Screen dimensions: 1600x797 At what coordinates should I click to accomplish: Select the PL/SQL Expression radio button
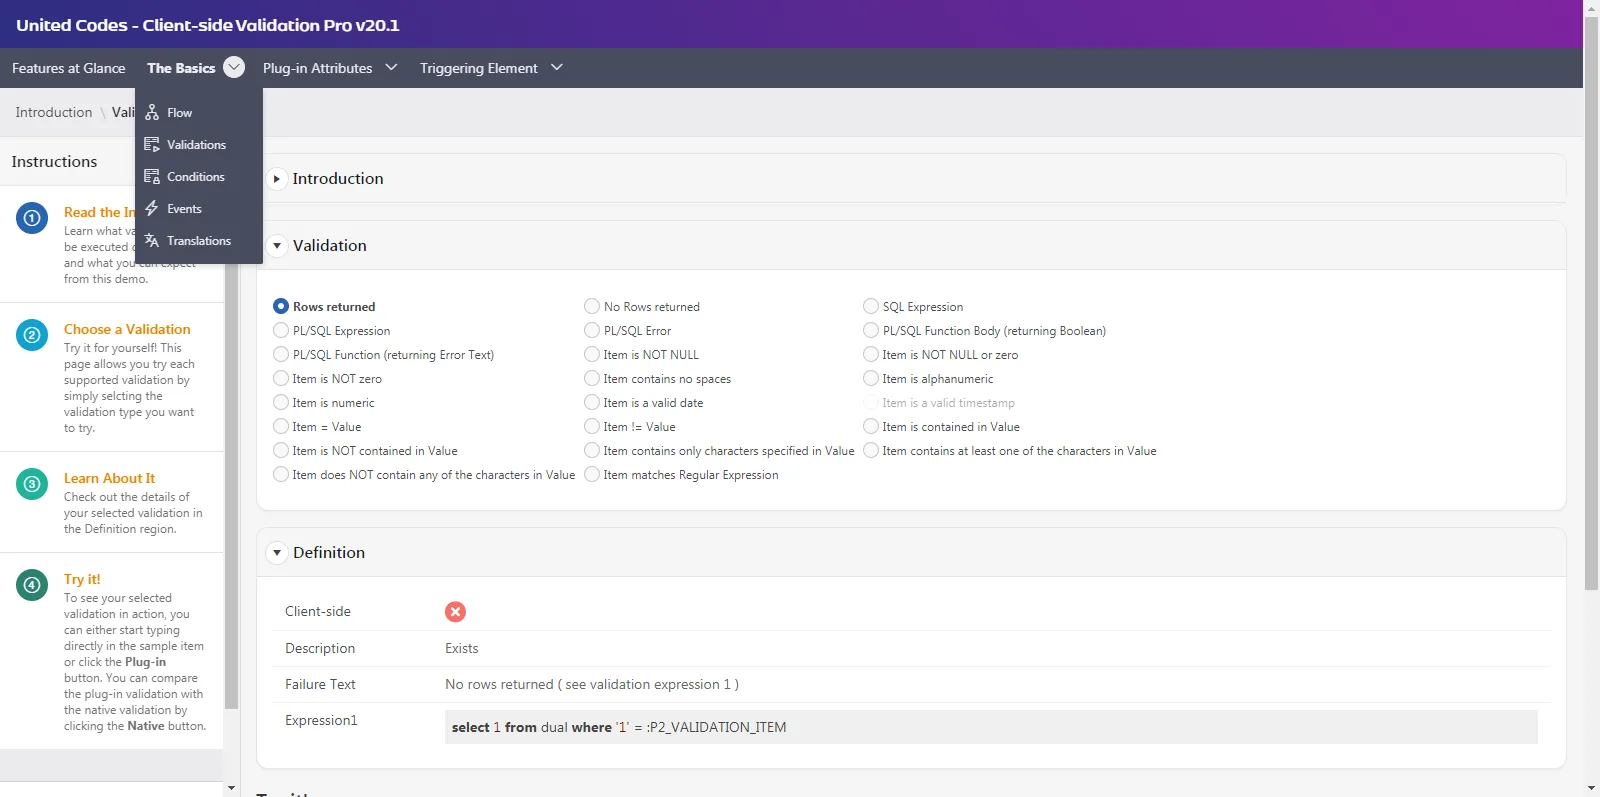[281, 331]
